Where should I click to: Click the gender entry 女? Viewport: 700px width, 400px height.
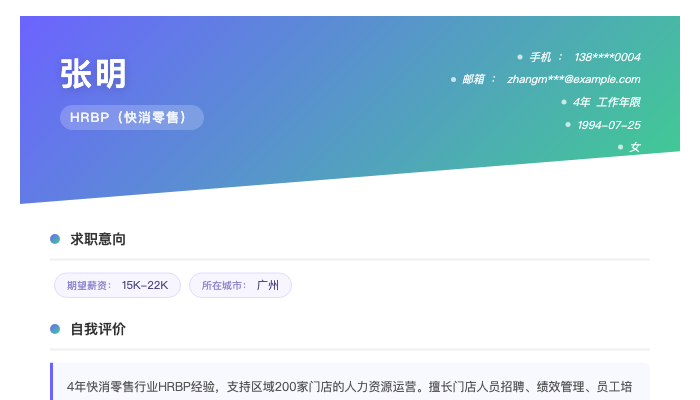(x=635, y=147)
